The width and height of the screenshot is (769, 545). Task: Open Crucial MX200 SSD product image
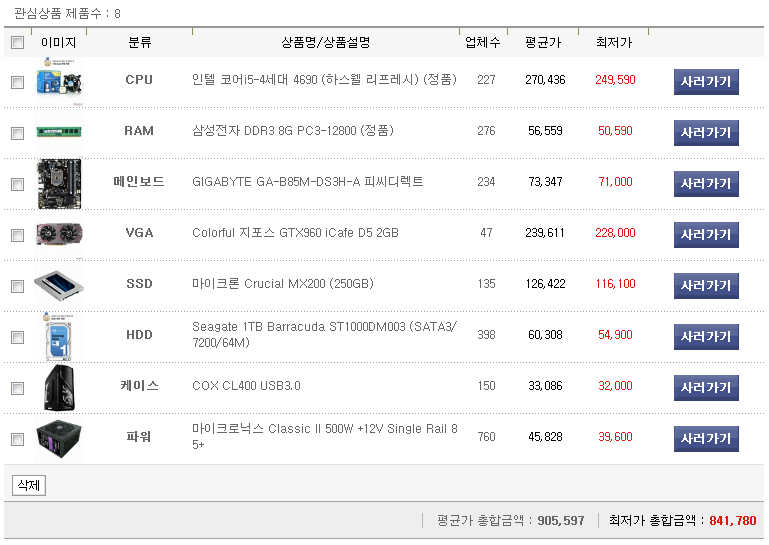coord(59,285)
